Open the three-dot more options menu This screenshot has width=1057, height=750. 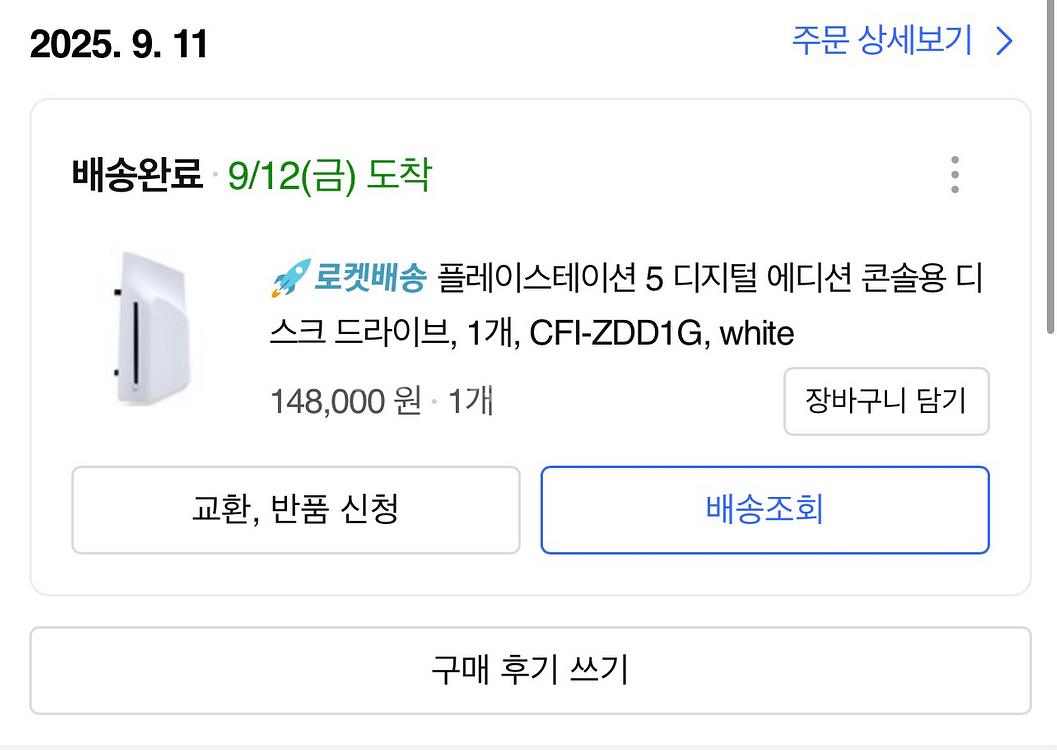[x=955, y=175]
